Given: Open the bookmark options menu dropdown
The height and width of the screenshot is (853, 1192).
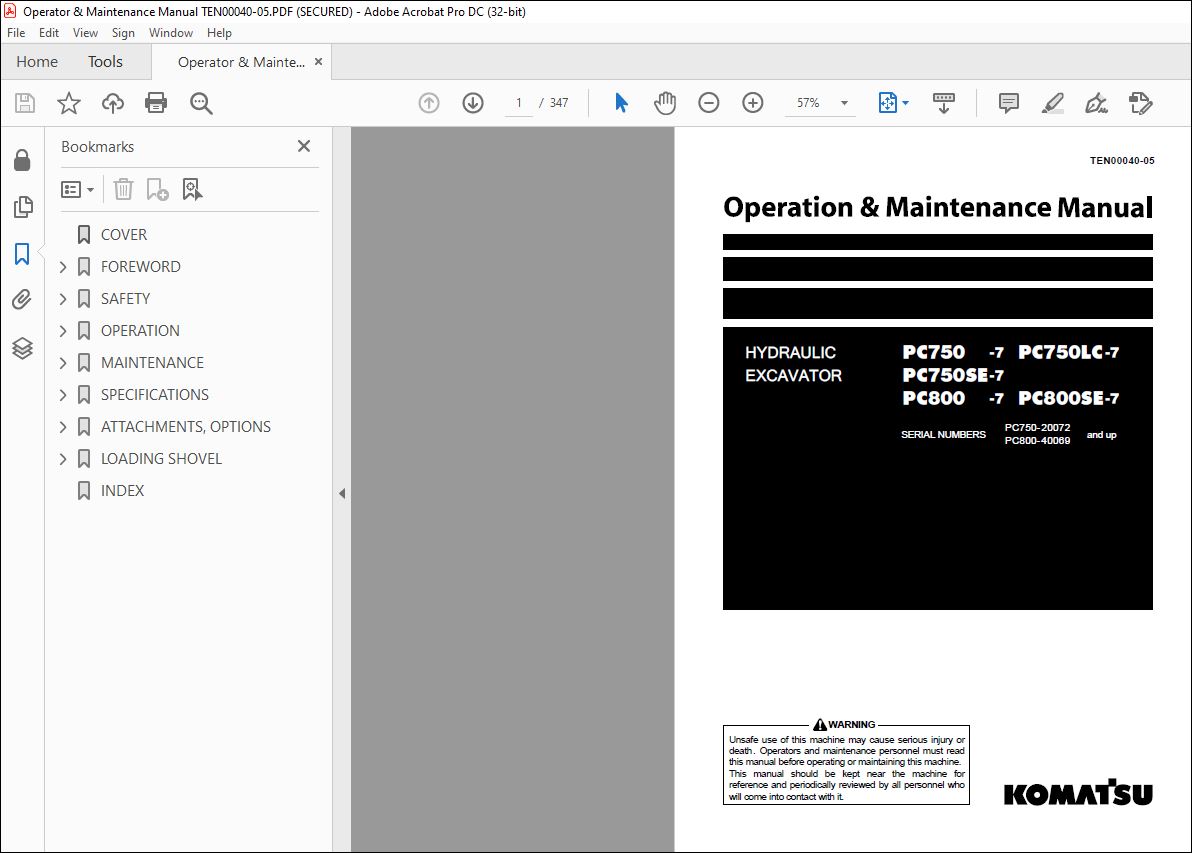Looking at the screenshot, I should coord(78,189).
